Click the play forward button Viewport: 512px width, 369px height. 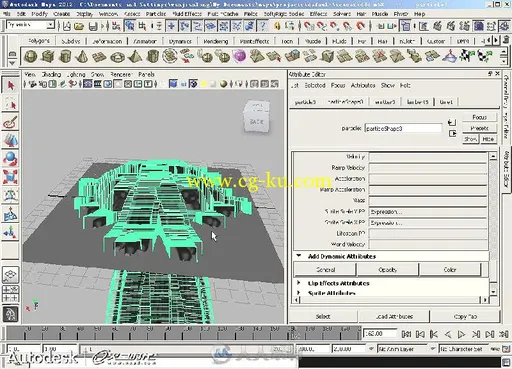(461, 334)
